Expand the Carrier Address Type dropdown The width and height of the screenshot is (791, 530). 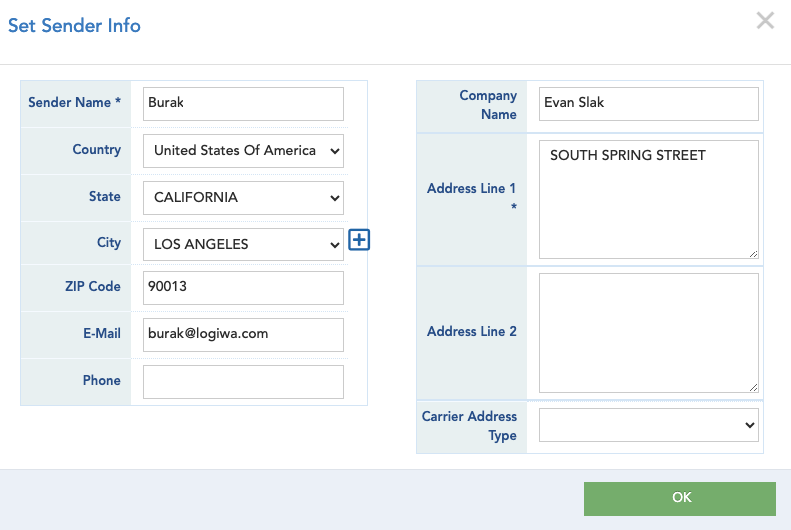point(648,425)
